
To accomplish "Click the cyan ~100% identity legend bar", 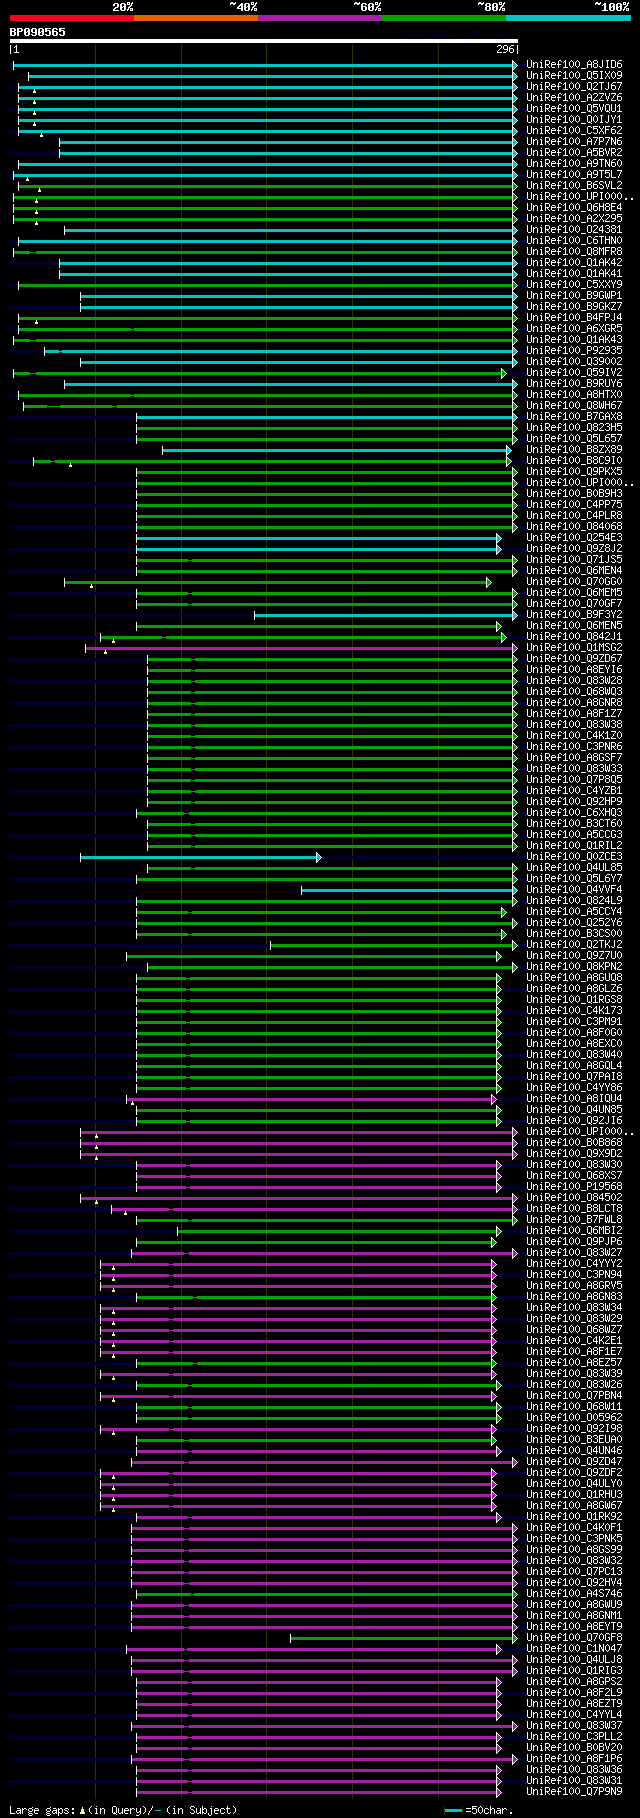I will 568,17.
